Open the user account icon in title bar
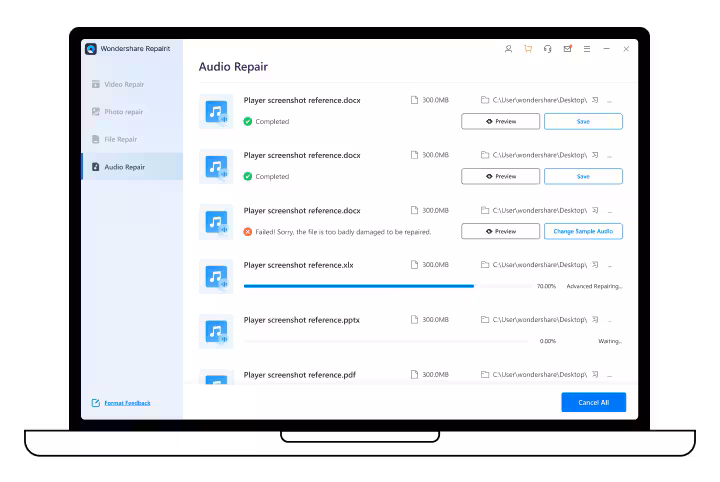The width and height of the screenshot is (720, 482). pyautogui.click(x=508, y=49)
